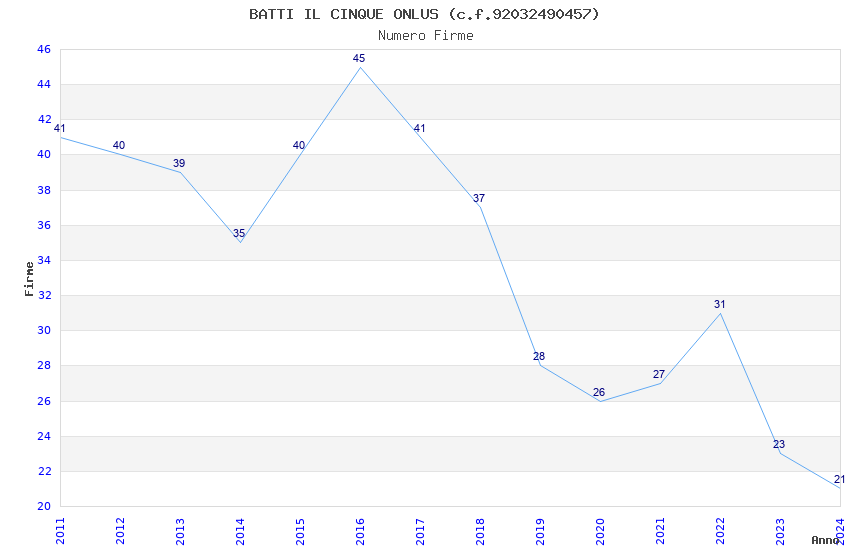
Task: Click the 'Firme' y-axis title
Action: click(29, 279)
